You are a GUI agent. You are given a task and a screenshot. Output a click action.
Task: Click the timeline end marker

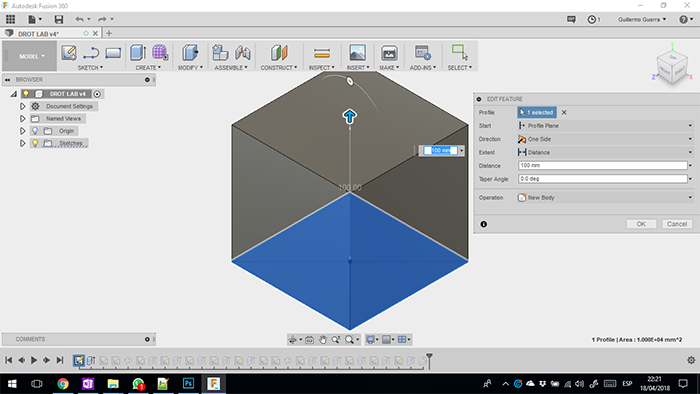coord(429,360)
